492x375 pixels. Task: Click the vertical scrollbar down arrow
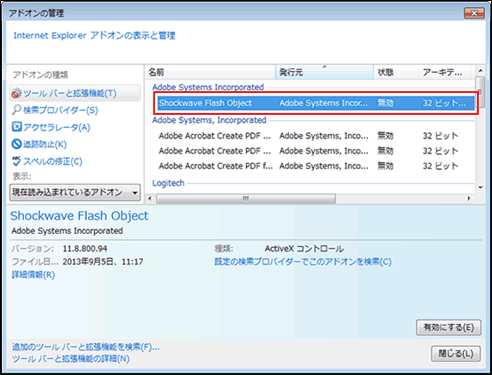[480, 188]
